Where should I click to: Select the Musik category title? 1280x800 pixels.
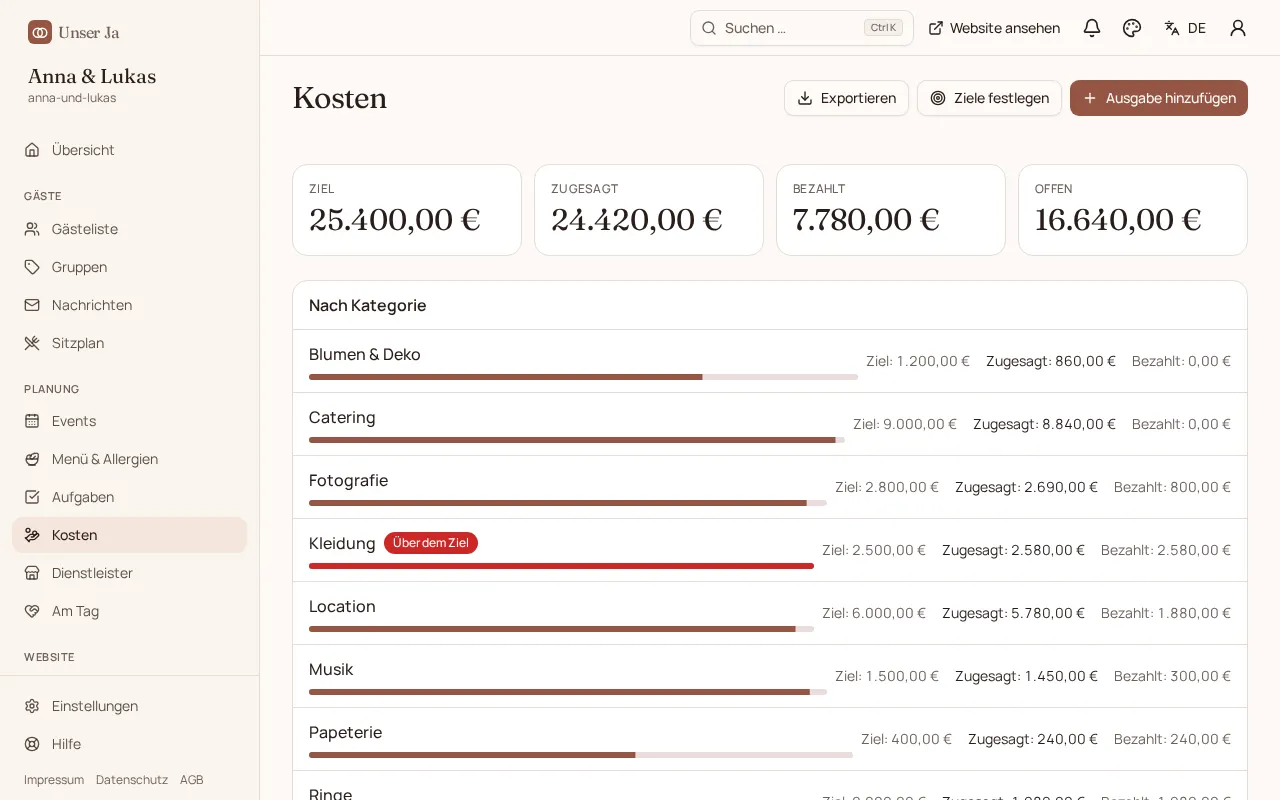[x=331, y=669]
